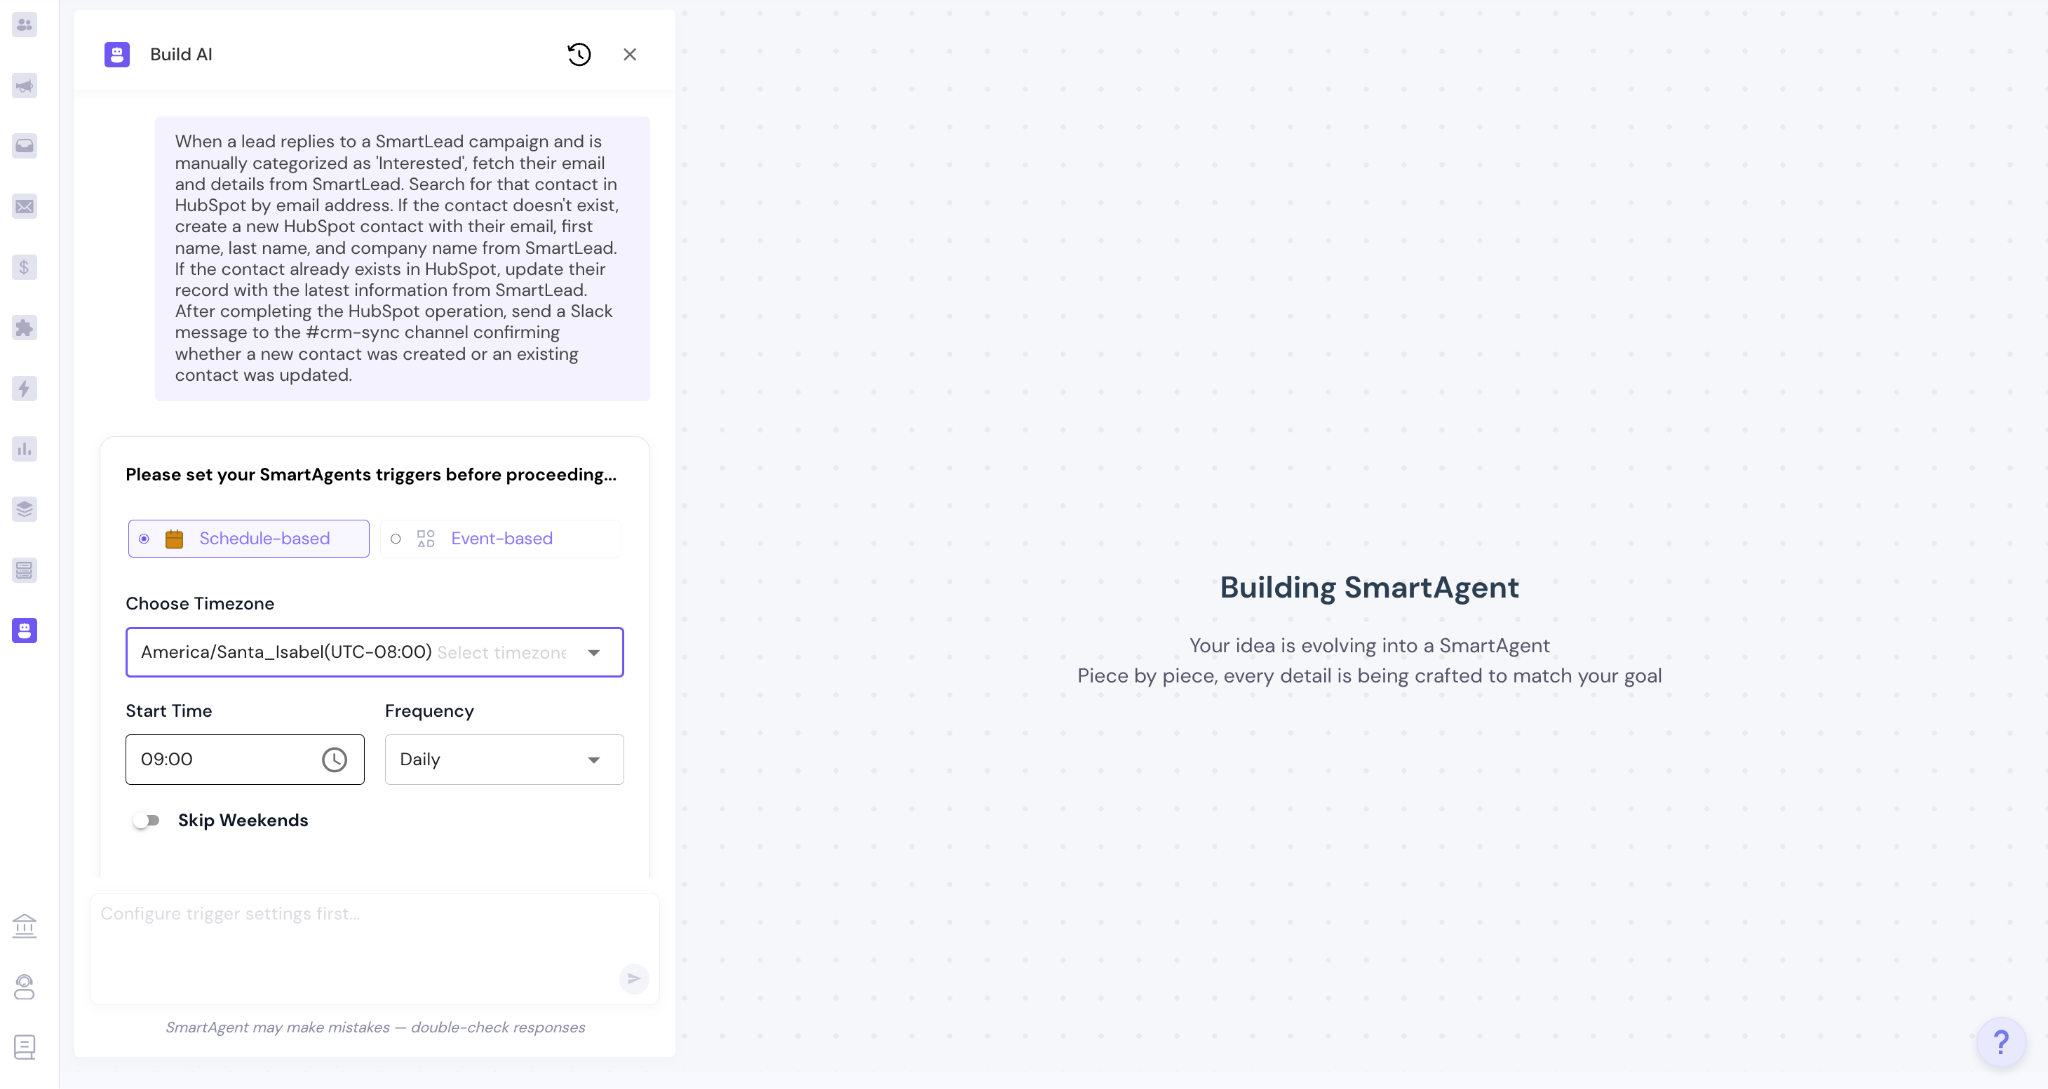Open the inbox tray sidebar icon
2048x1089 pixels.
point(24,146)
